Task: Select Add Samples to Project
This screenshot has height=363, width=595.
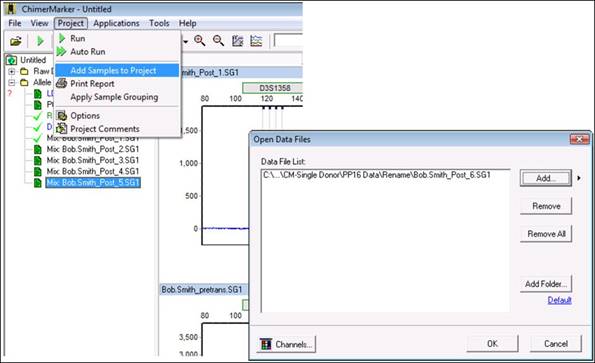Action: (x=117, y=71)
